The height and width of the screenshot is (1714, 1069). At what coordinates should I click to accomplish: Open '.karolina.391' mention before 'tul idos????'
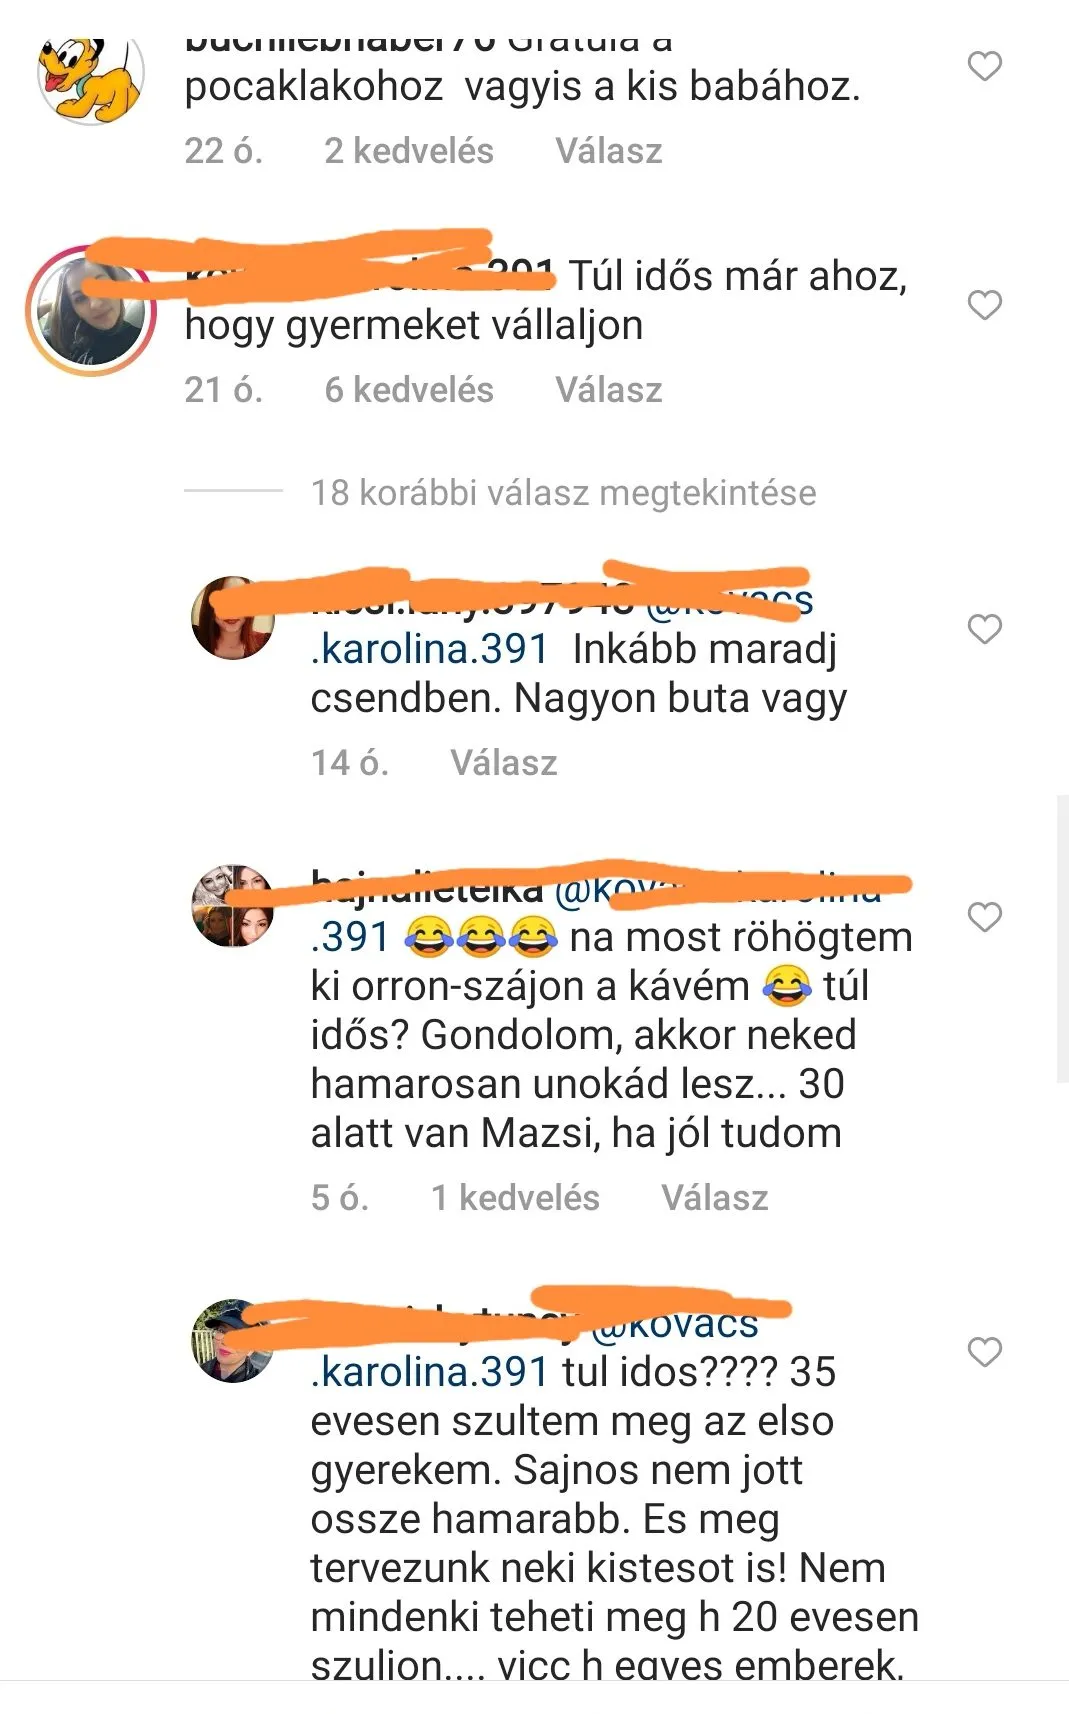click(430, 1372)
